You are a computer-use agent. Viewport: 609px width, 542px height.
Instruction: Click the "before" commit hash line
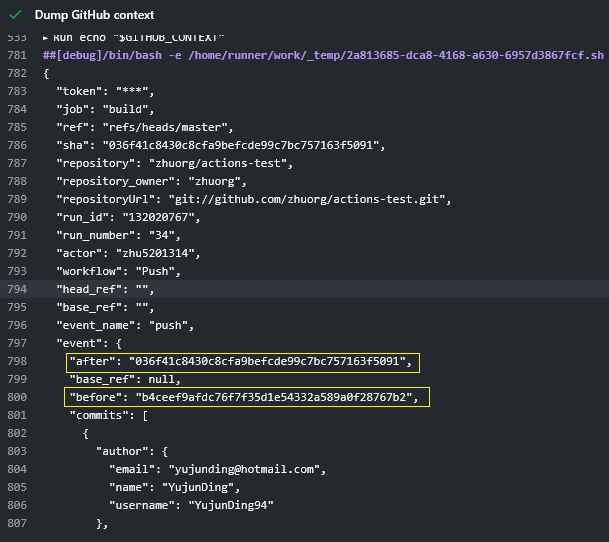(x=244, y=397)
